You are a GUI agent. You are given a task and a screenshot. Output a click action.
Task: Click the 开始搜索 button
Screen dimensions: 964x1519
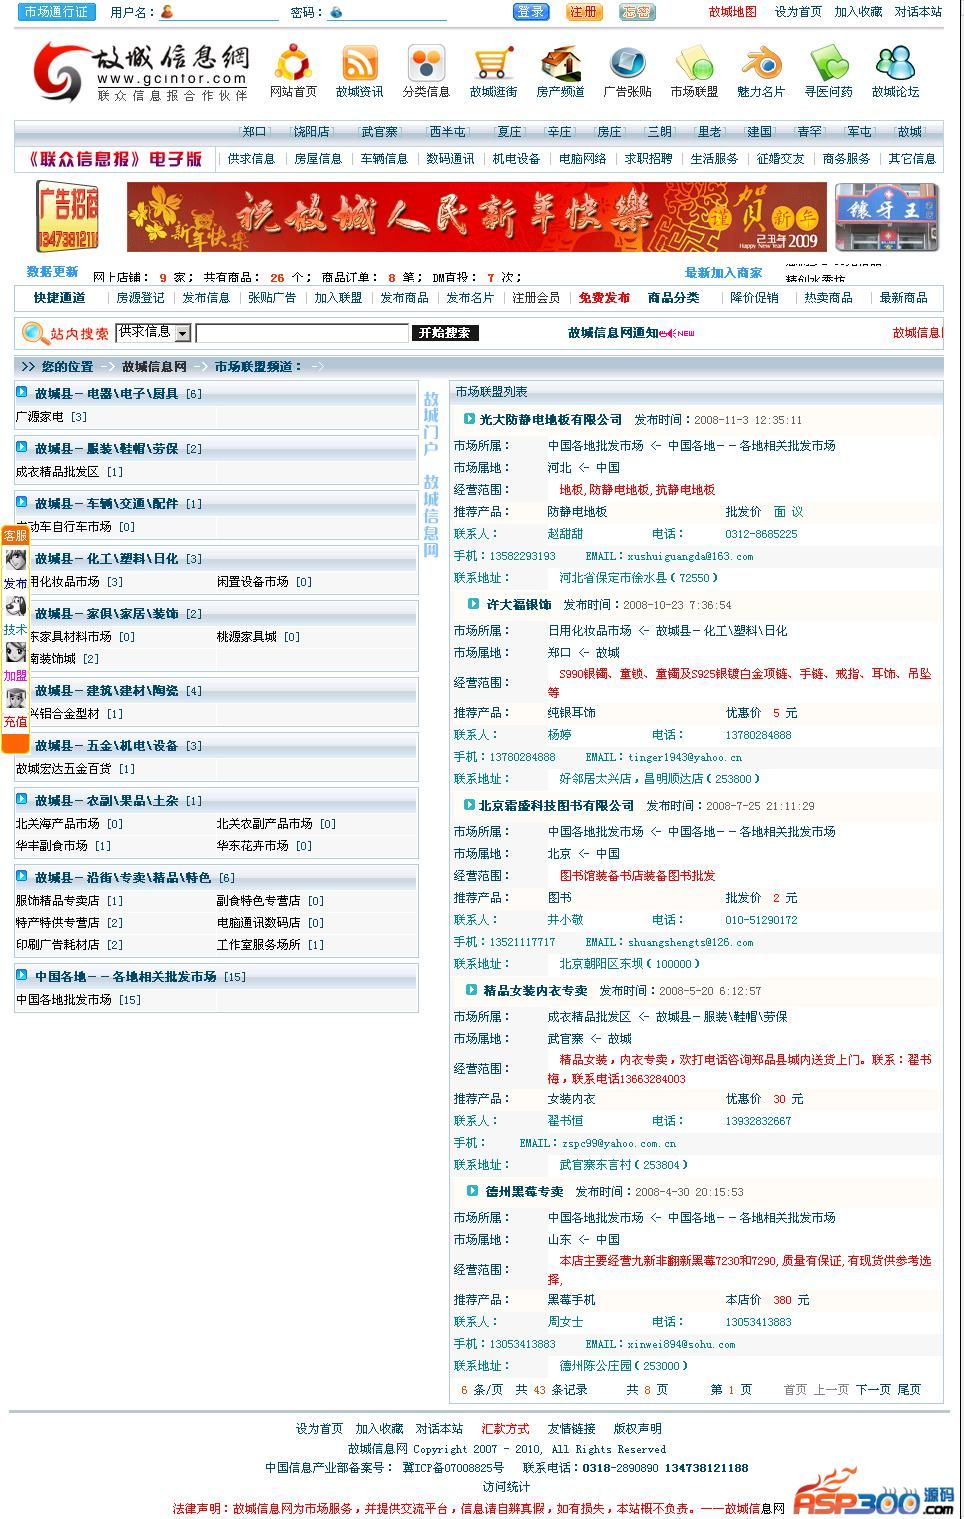click(x=446, y=333)
